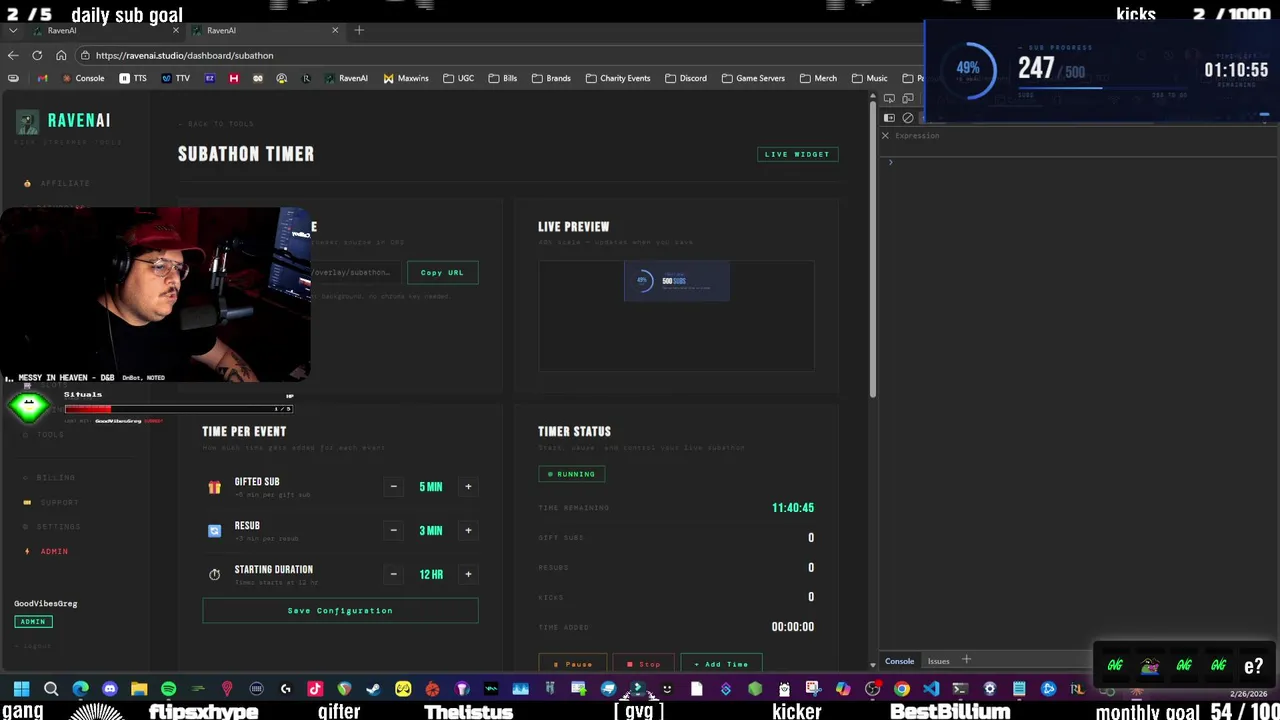
Task: Open the RavenAI bookmark
Action: click(x=346, y=78)
